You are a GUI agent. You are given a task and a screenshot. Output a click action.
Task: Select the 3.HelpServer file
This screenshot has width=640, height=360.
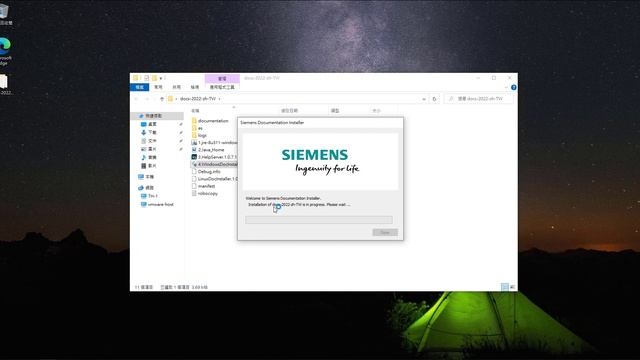214,157
